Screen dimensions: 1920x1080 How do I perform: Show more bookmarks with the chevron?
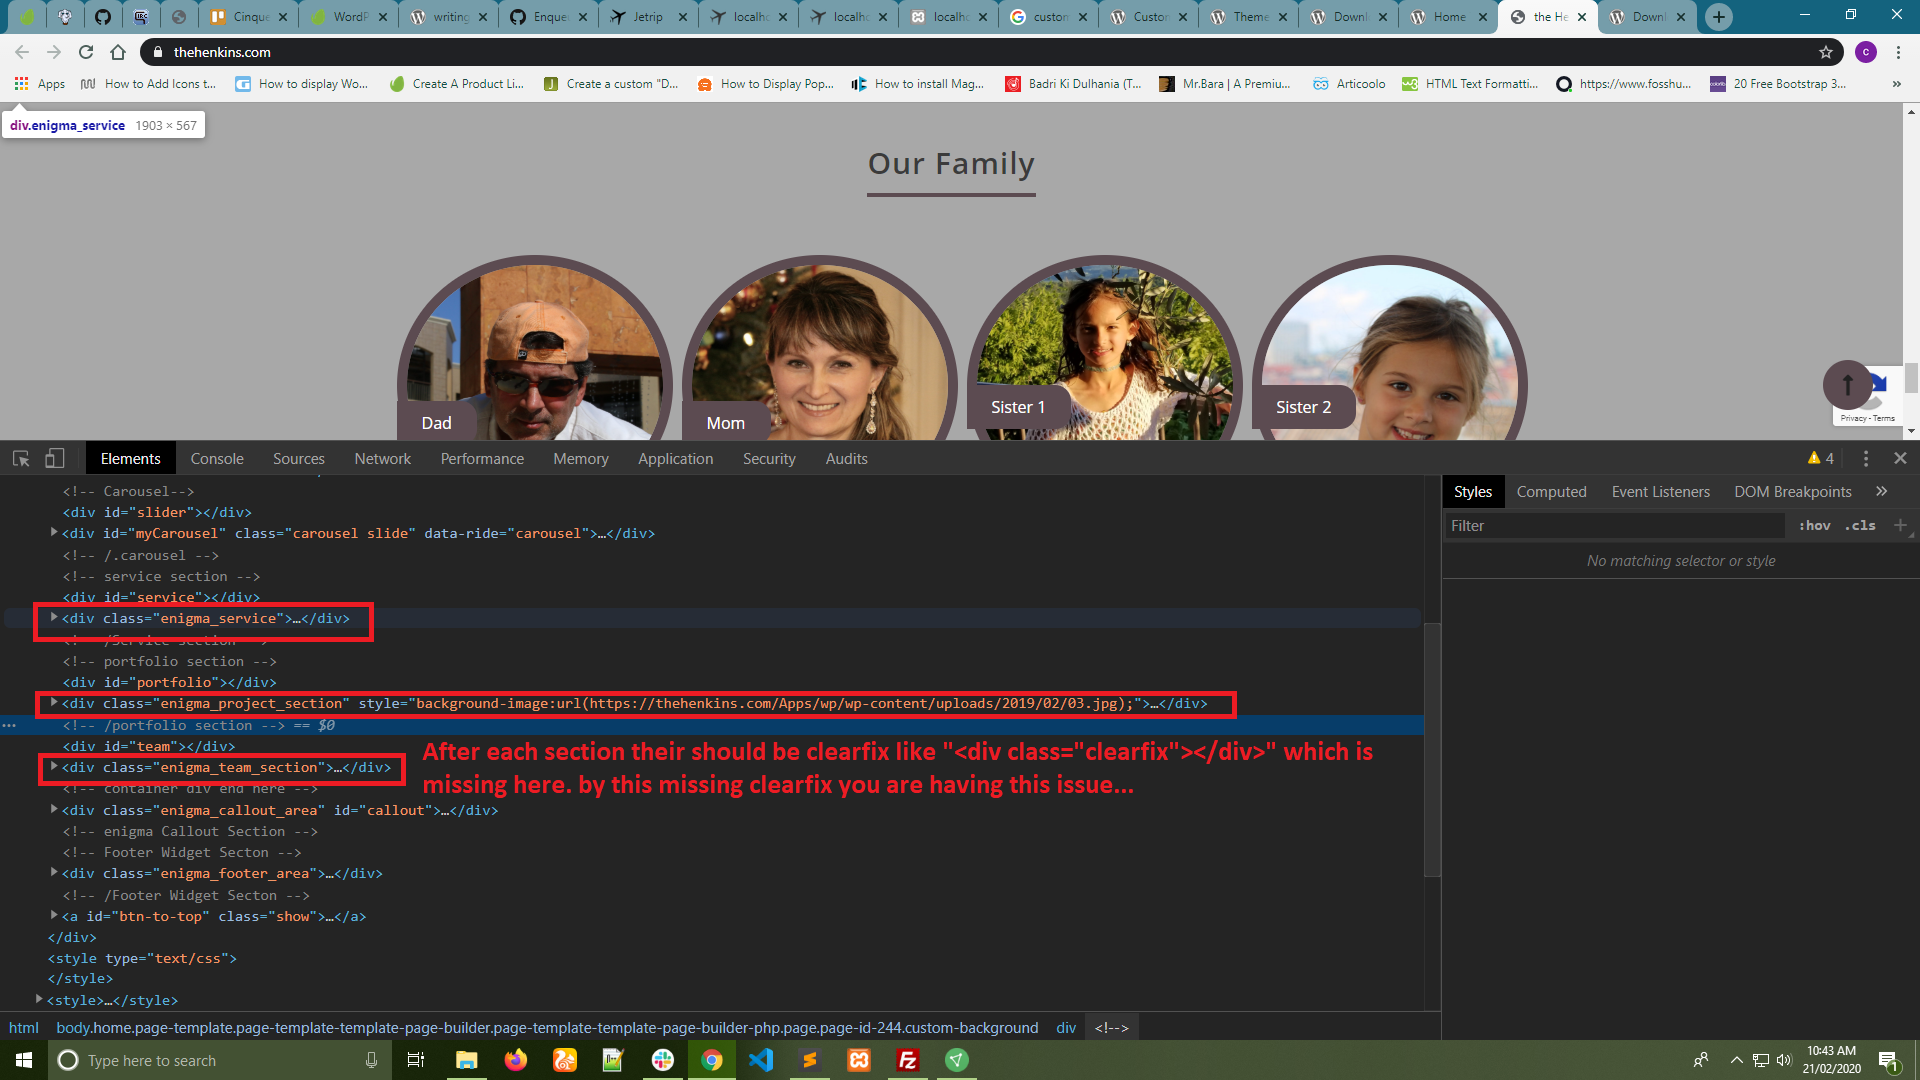pos(1897,84)
